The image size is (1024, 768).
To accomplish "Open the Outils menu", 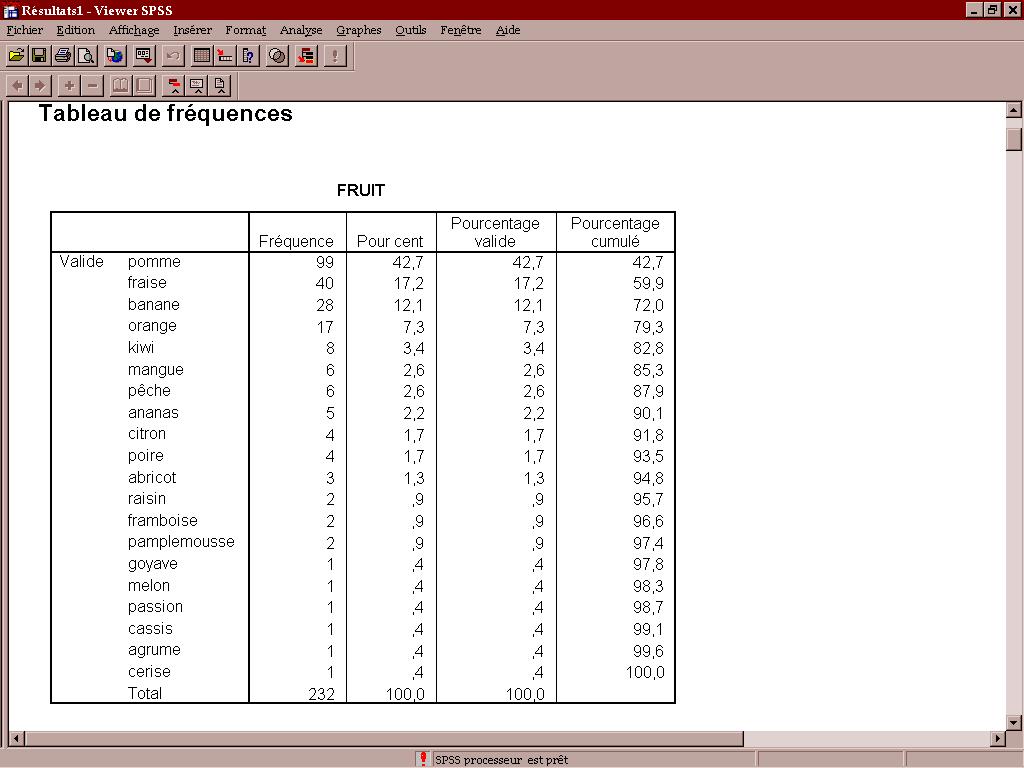I will pyautogui.click(x=410, y=30).
